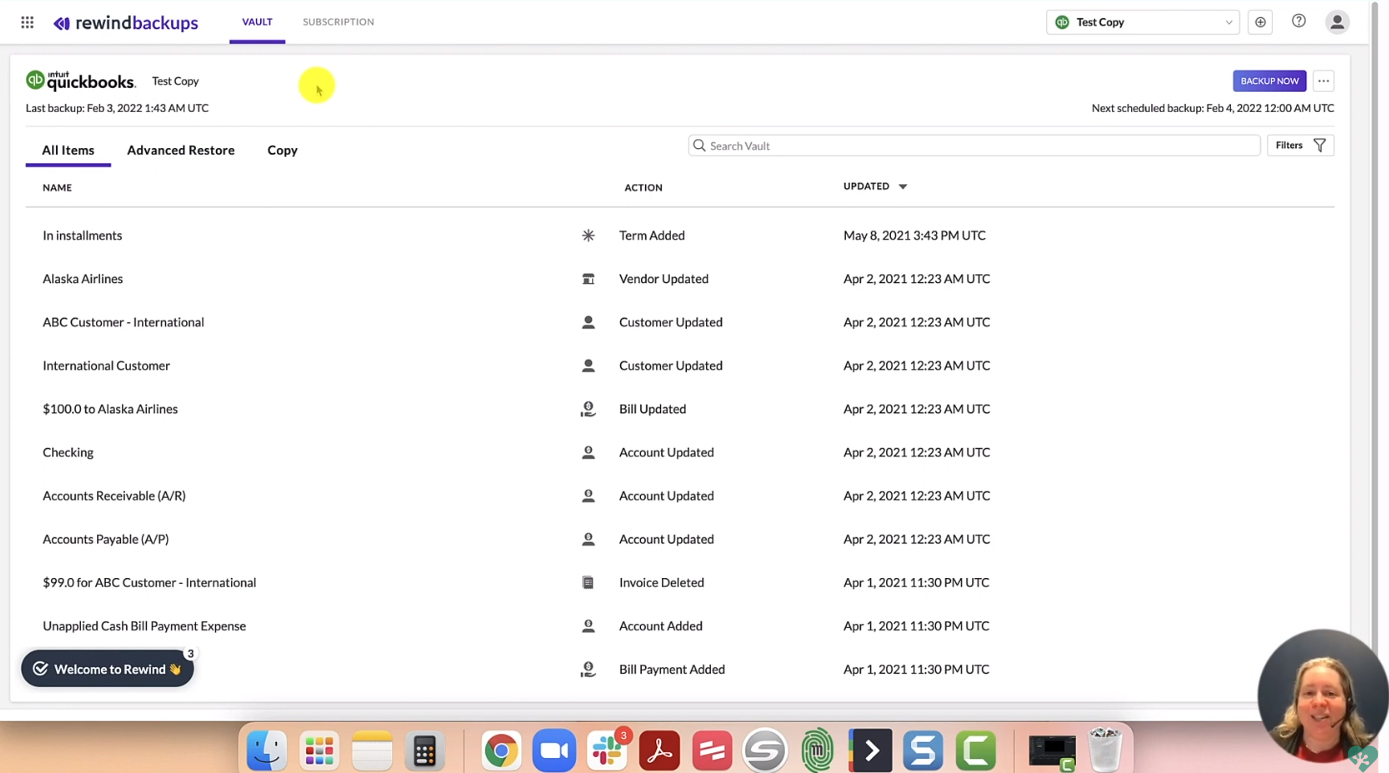Click the QuickBooks logo

point(81,81)
